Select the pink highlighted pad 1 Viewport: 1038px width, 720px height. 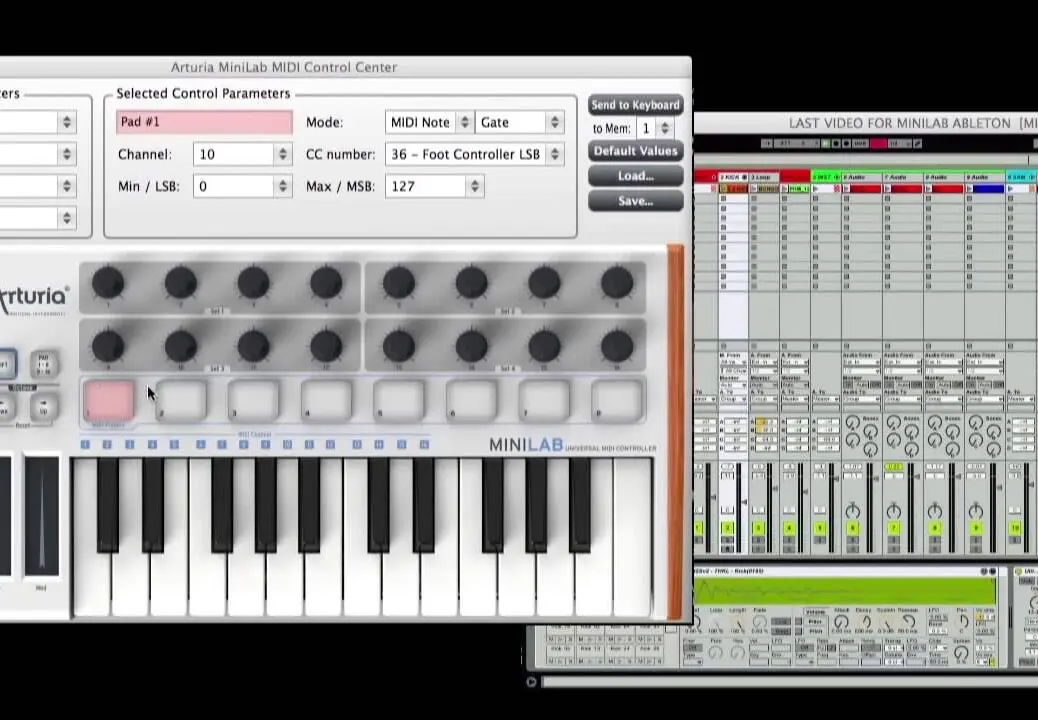point(109,400)
